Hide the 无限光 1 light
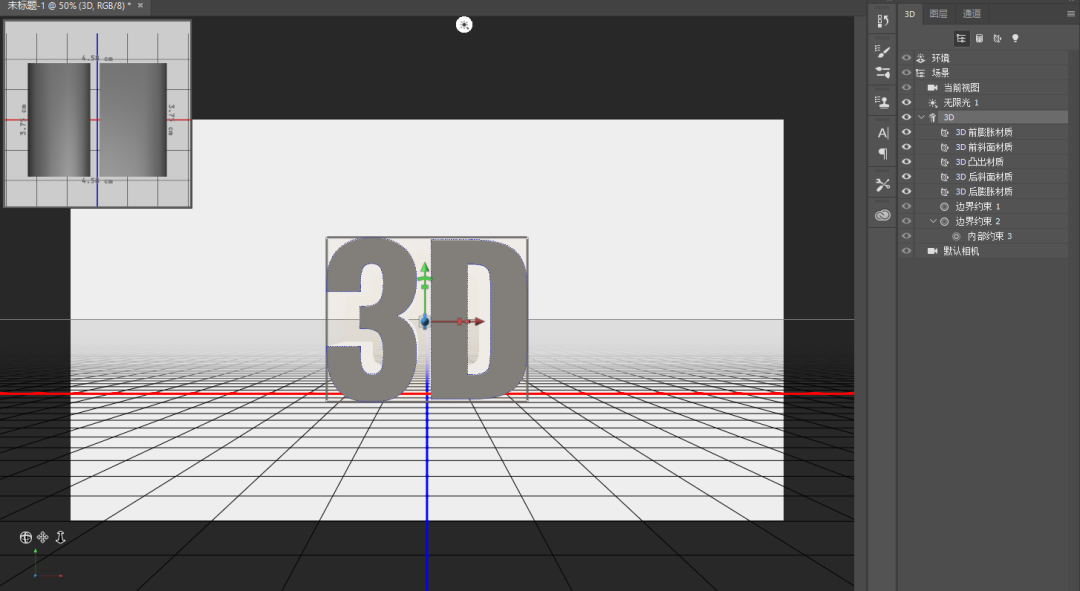Screen dimensions: 1080x591 (906, 103)
